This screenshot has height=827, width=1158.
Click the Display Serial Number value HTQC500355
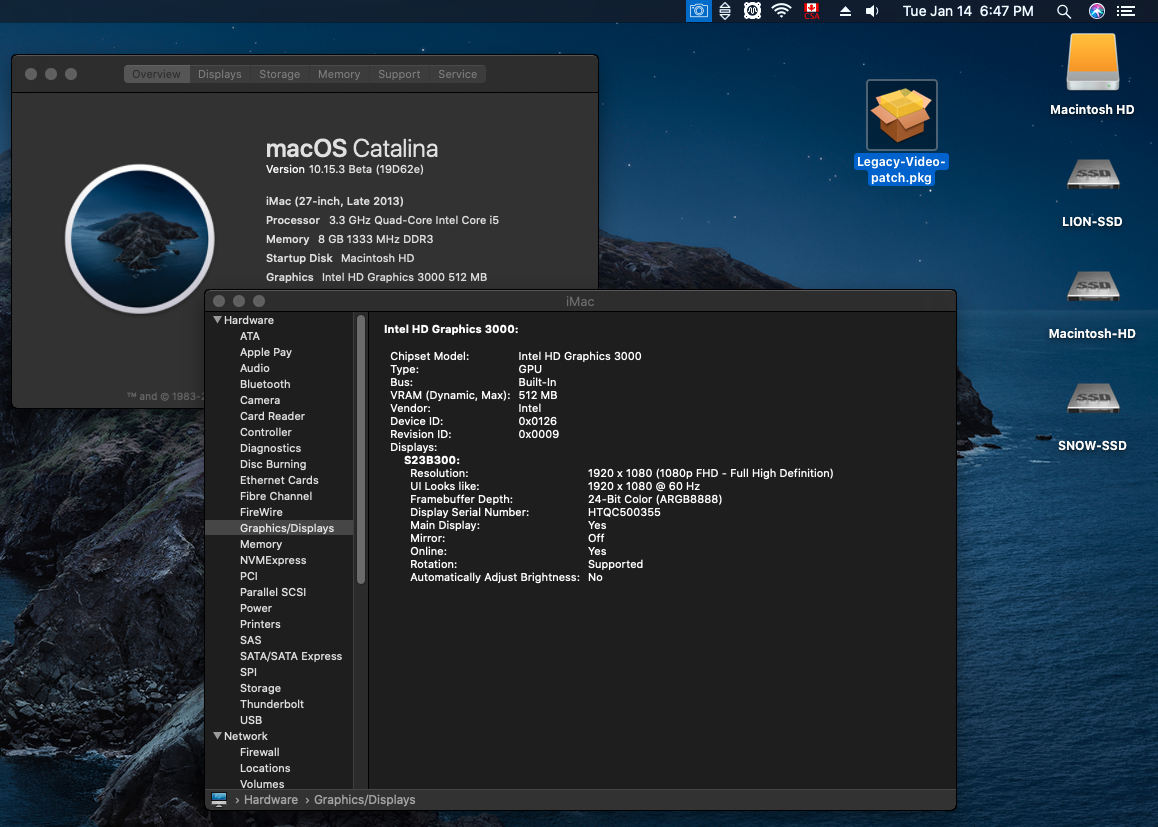pyautogui.click(x=624, y=512)
